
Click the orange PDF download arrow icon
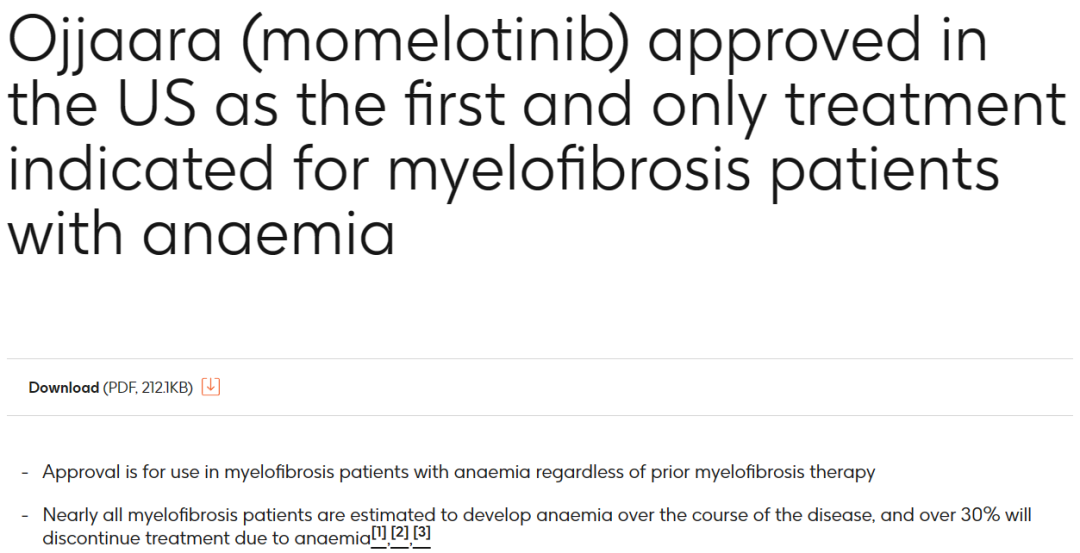tap(211, 387)
